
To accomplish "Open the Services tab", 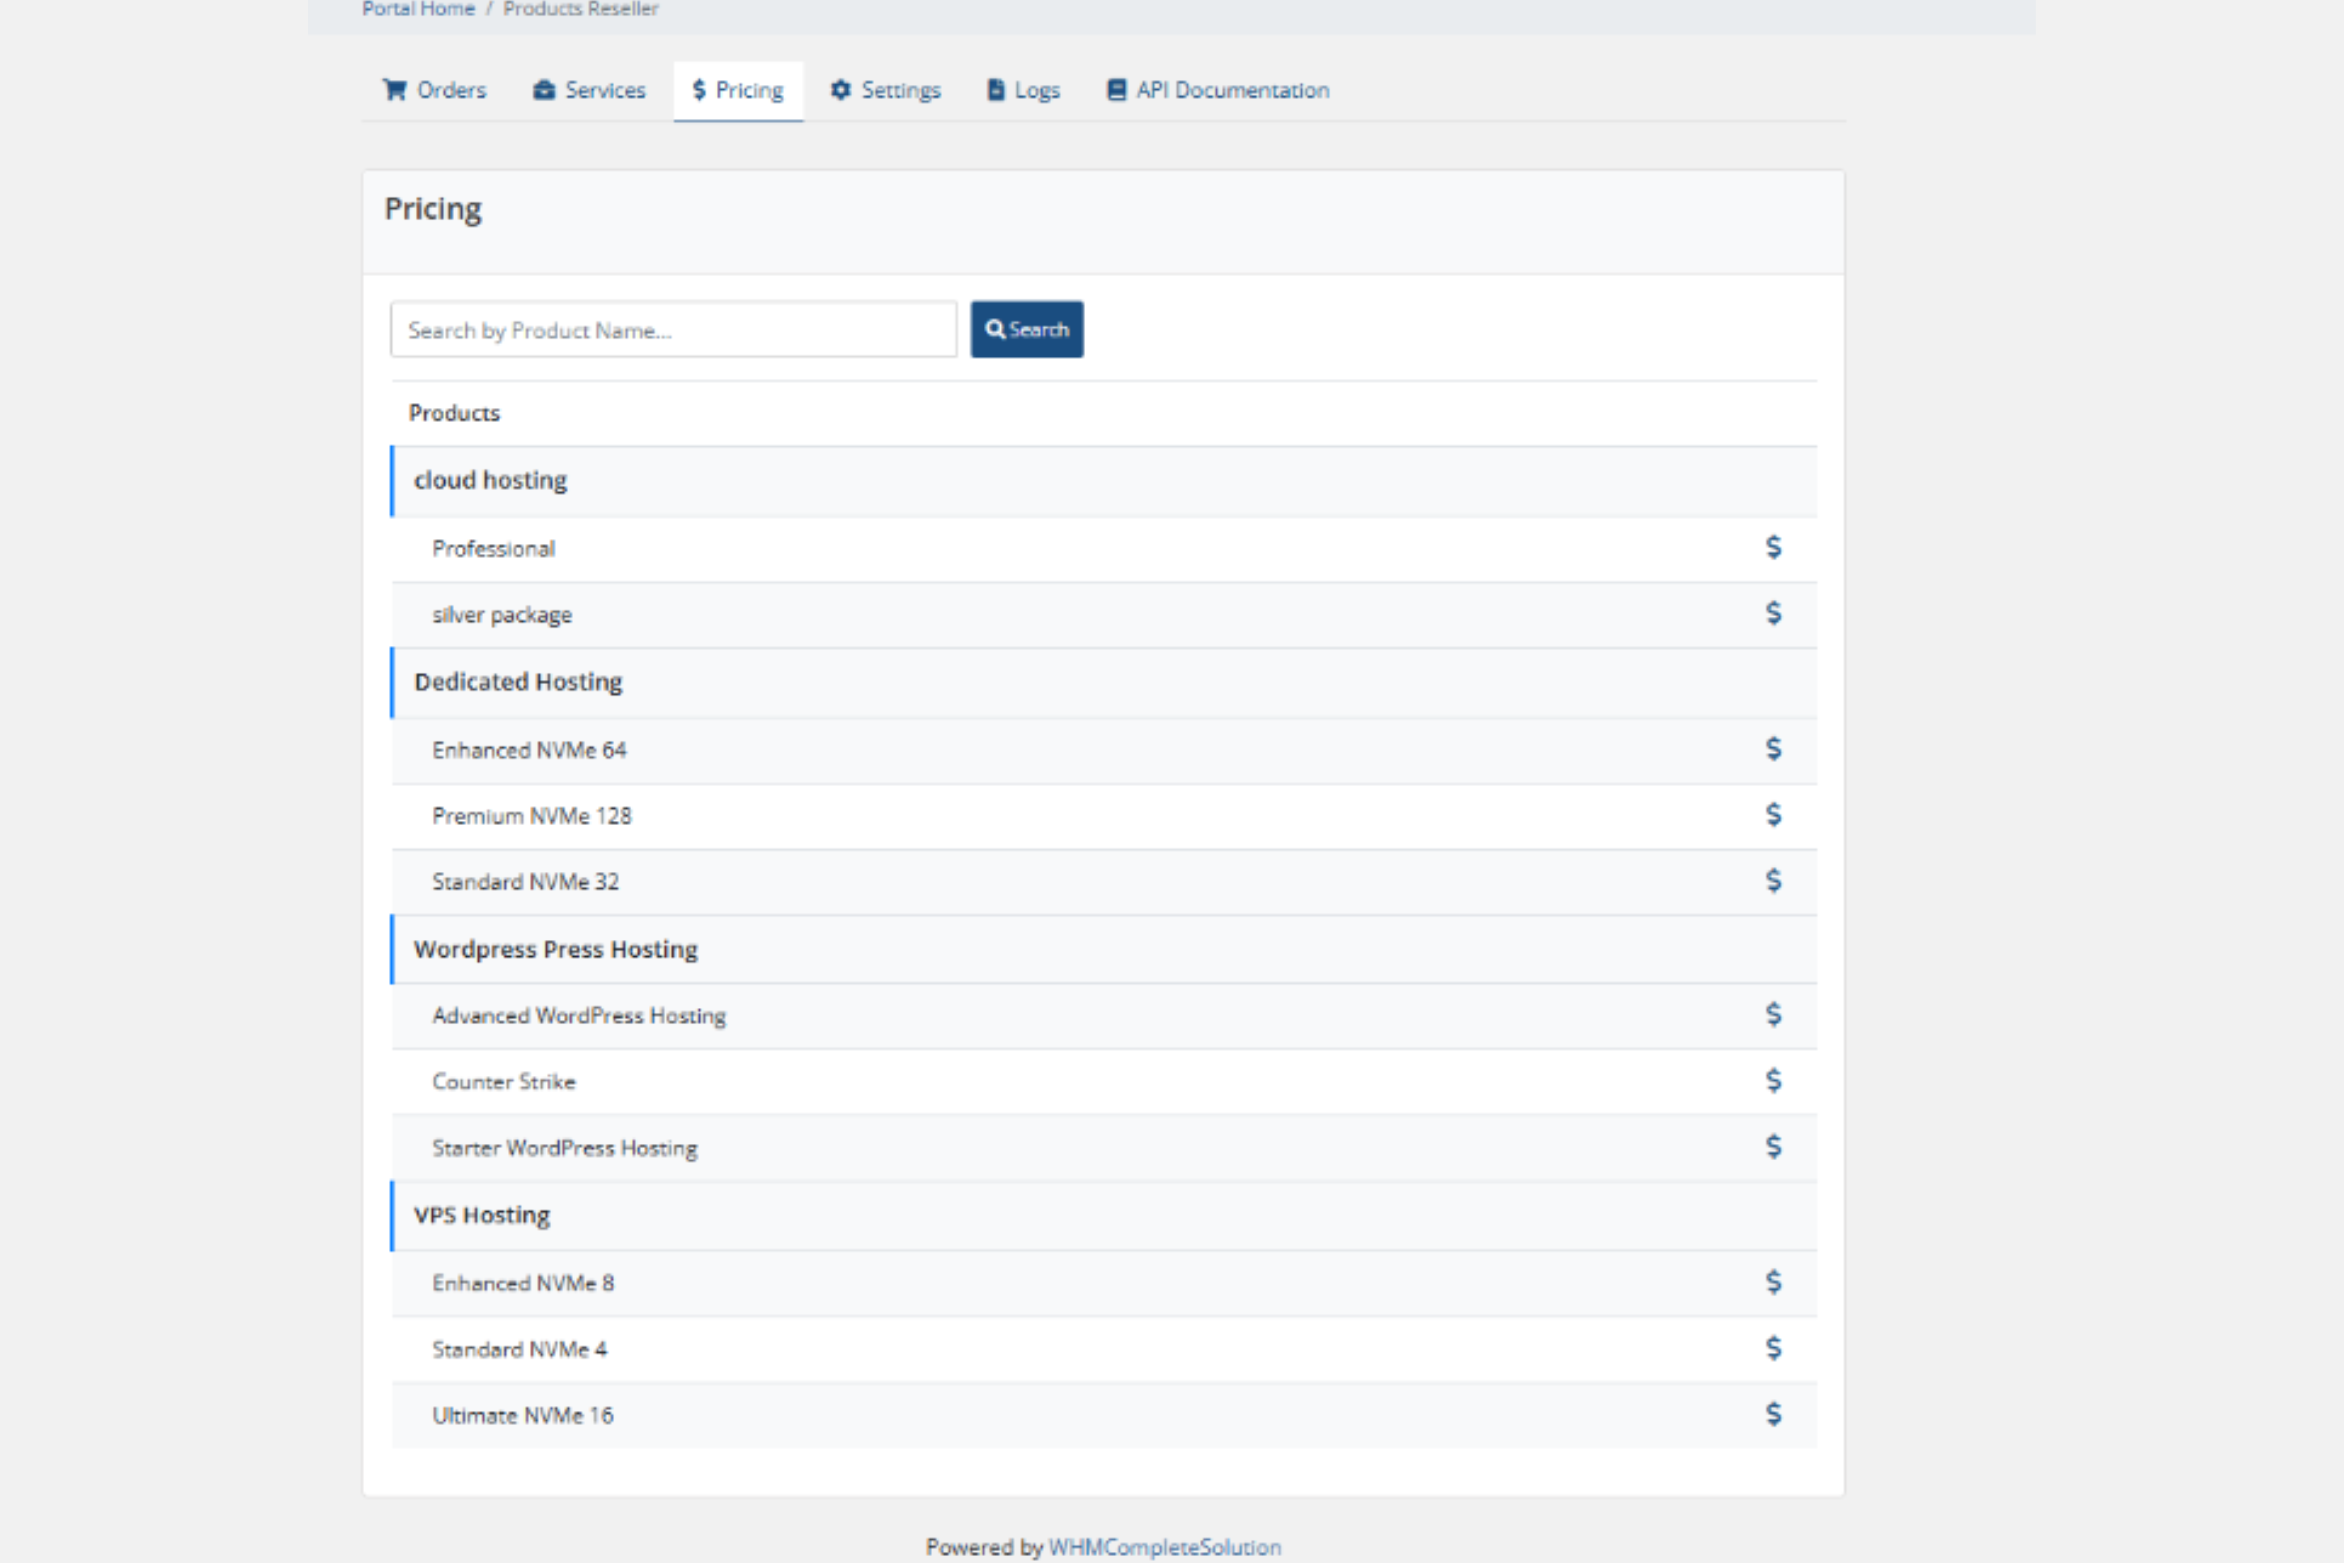I will coord(589,90).
